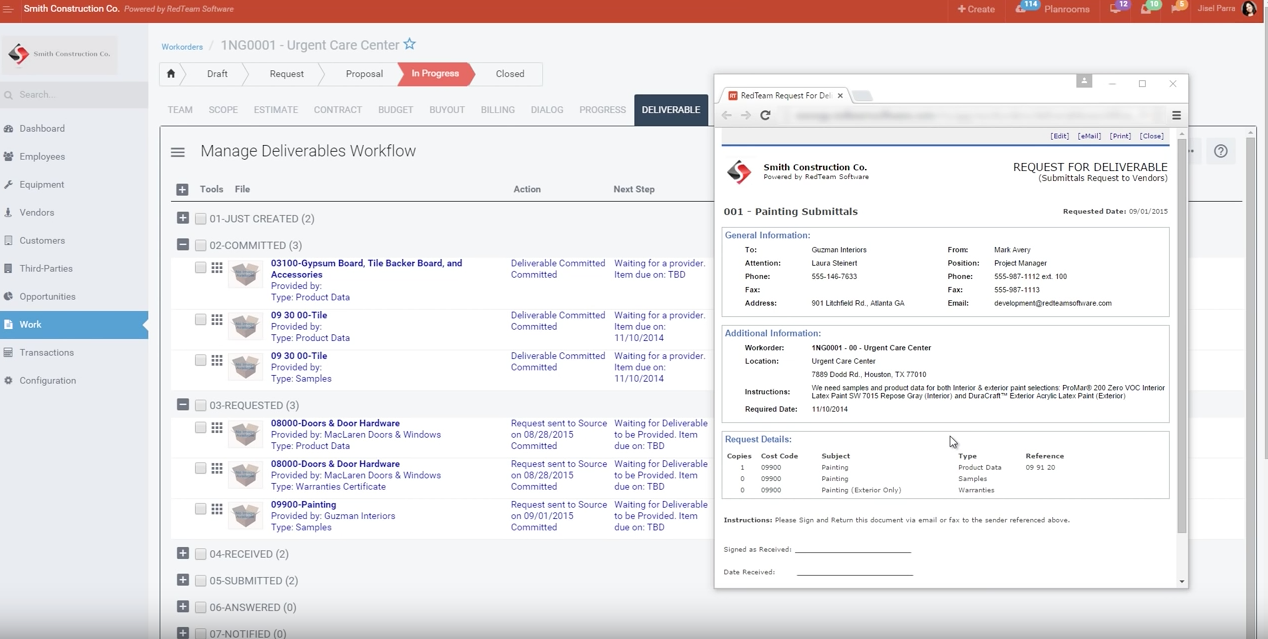Screen dimensions: 1268x639
Task: Open Third-Parties in the sidebar
Action: pyautogui.click(x=46, y=269)
